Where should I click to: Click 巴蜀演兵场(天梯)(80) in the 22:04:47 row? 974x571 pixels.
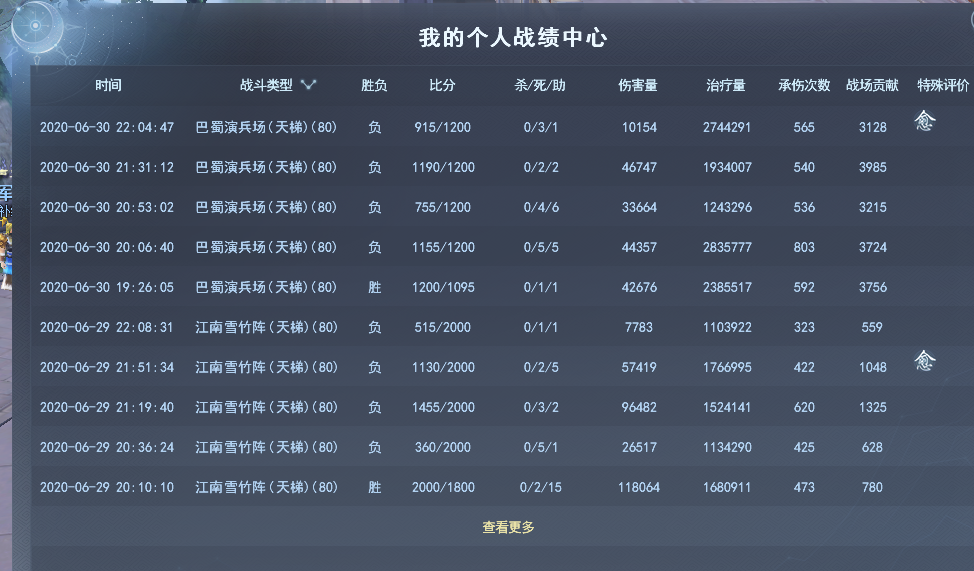[x=266, y=127]
